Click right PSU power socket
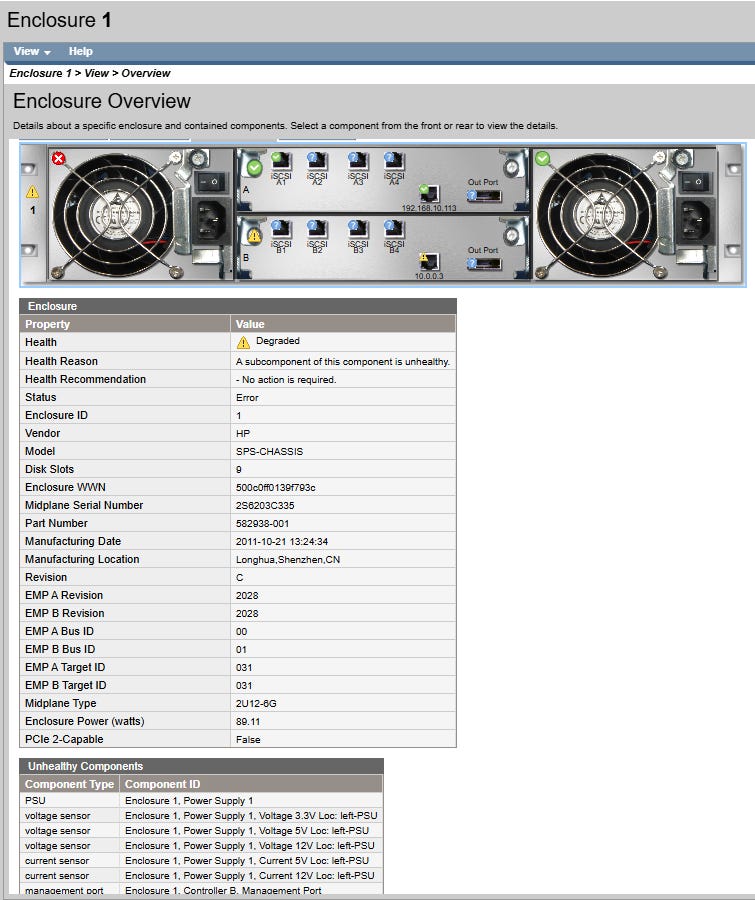This screenshot has height=900, width=755. 695,221
